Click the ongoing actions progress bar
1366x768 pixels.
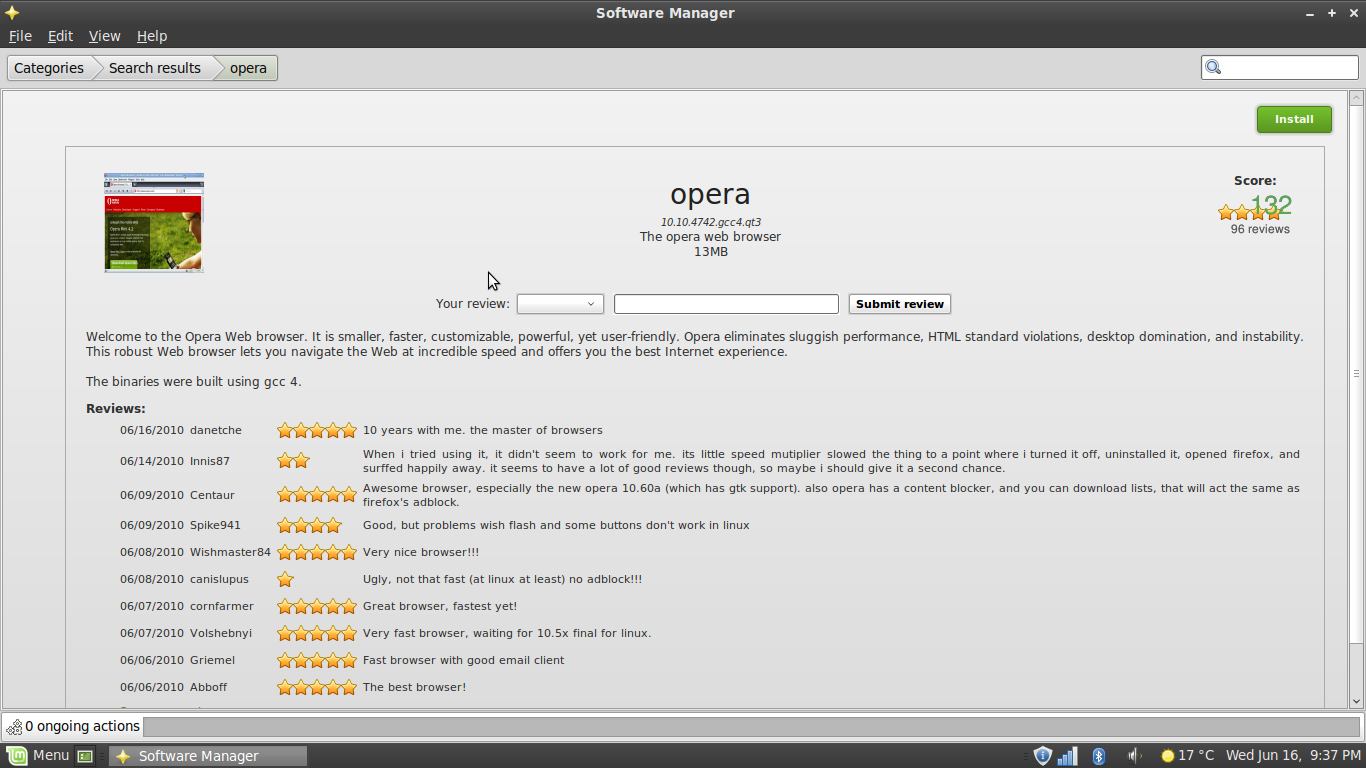tap(753, 727)
